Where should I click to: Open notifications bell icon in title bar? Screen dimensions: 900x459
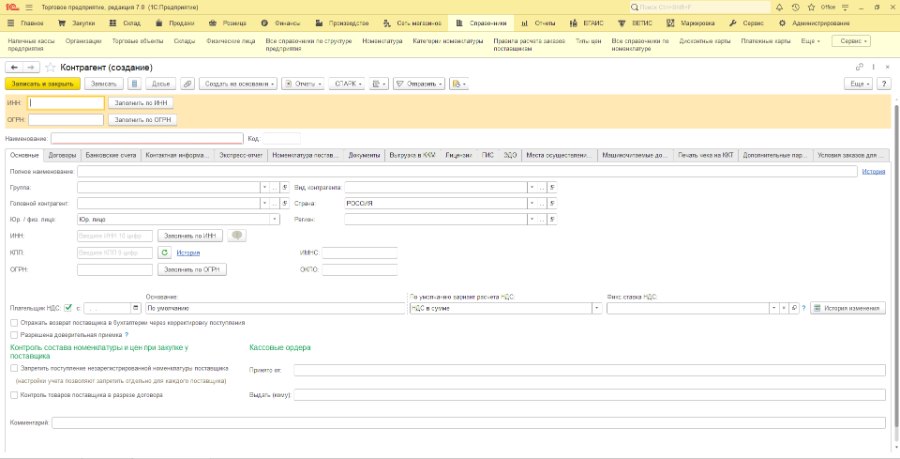[x=779, y=7]
